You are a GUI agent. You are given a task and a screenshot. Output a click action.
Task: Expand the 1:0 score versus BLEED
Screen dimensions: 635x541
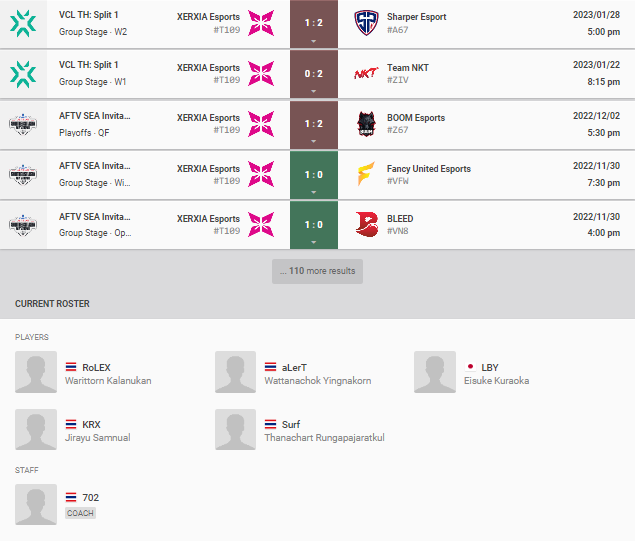click(x=314, y=225)
